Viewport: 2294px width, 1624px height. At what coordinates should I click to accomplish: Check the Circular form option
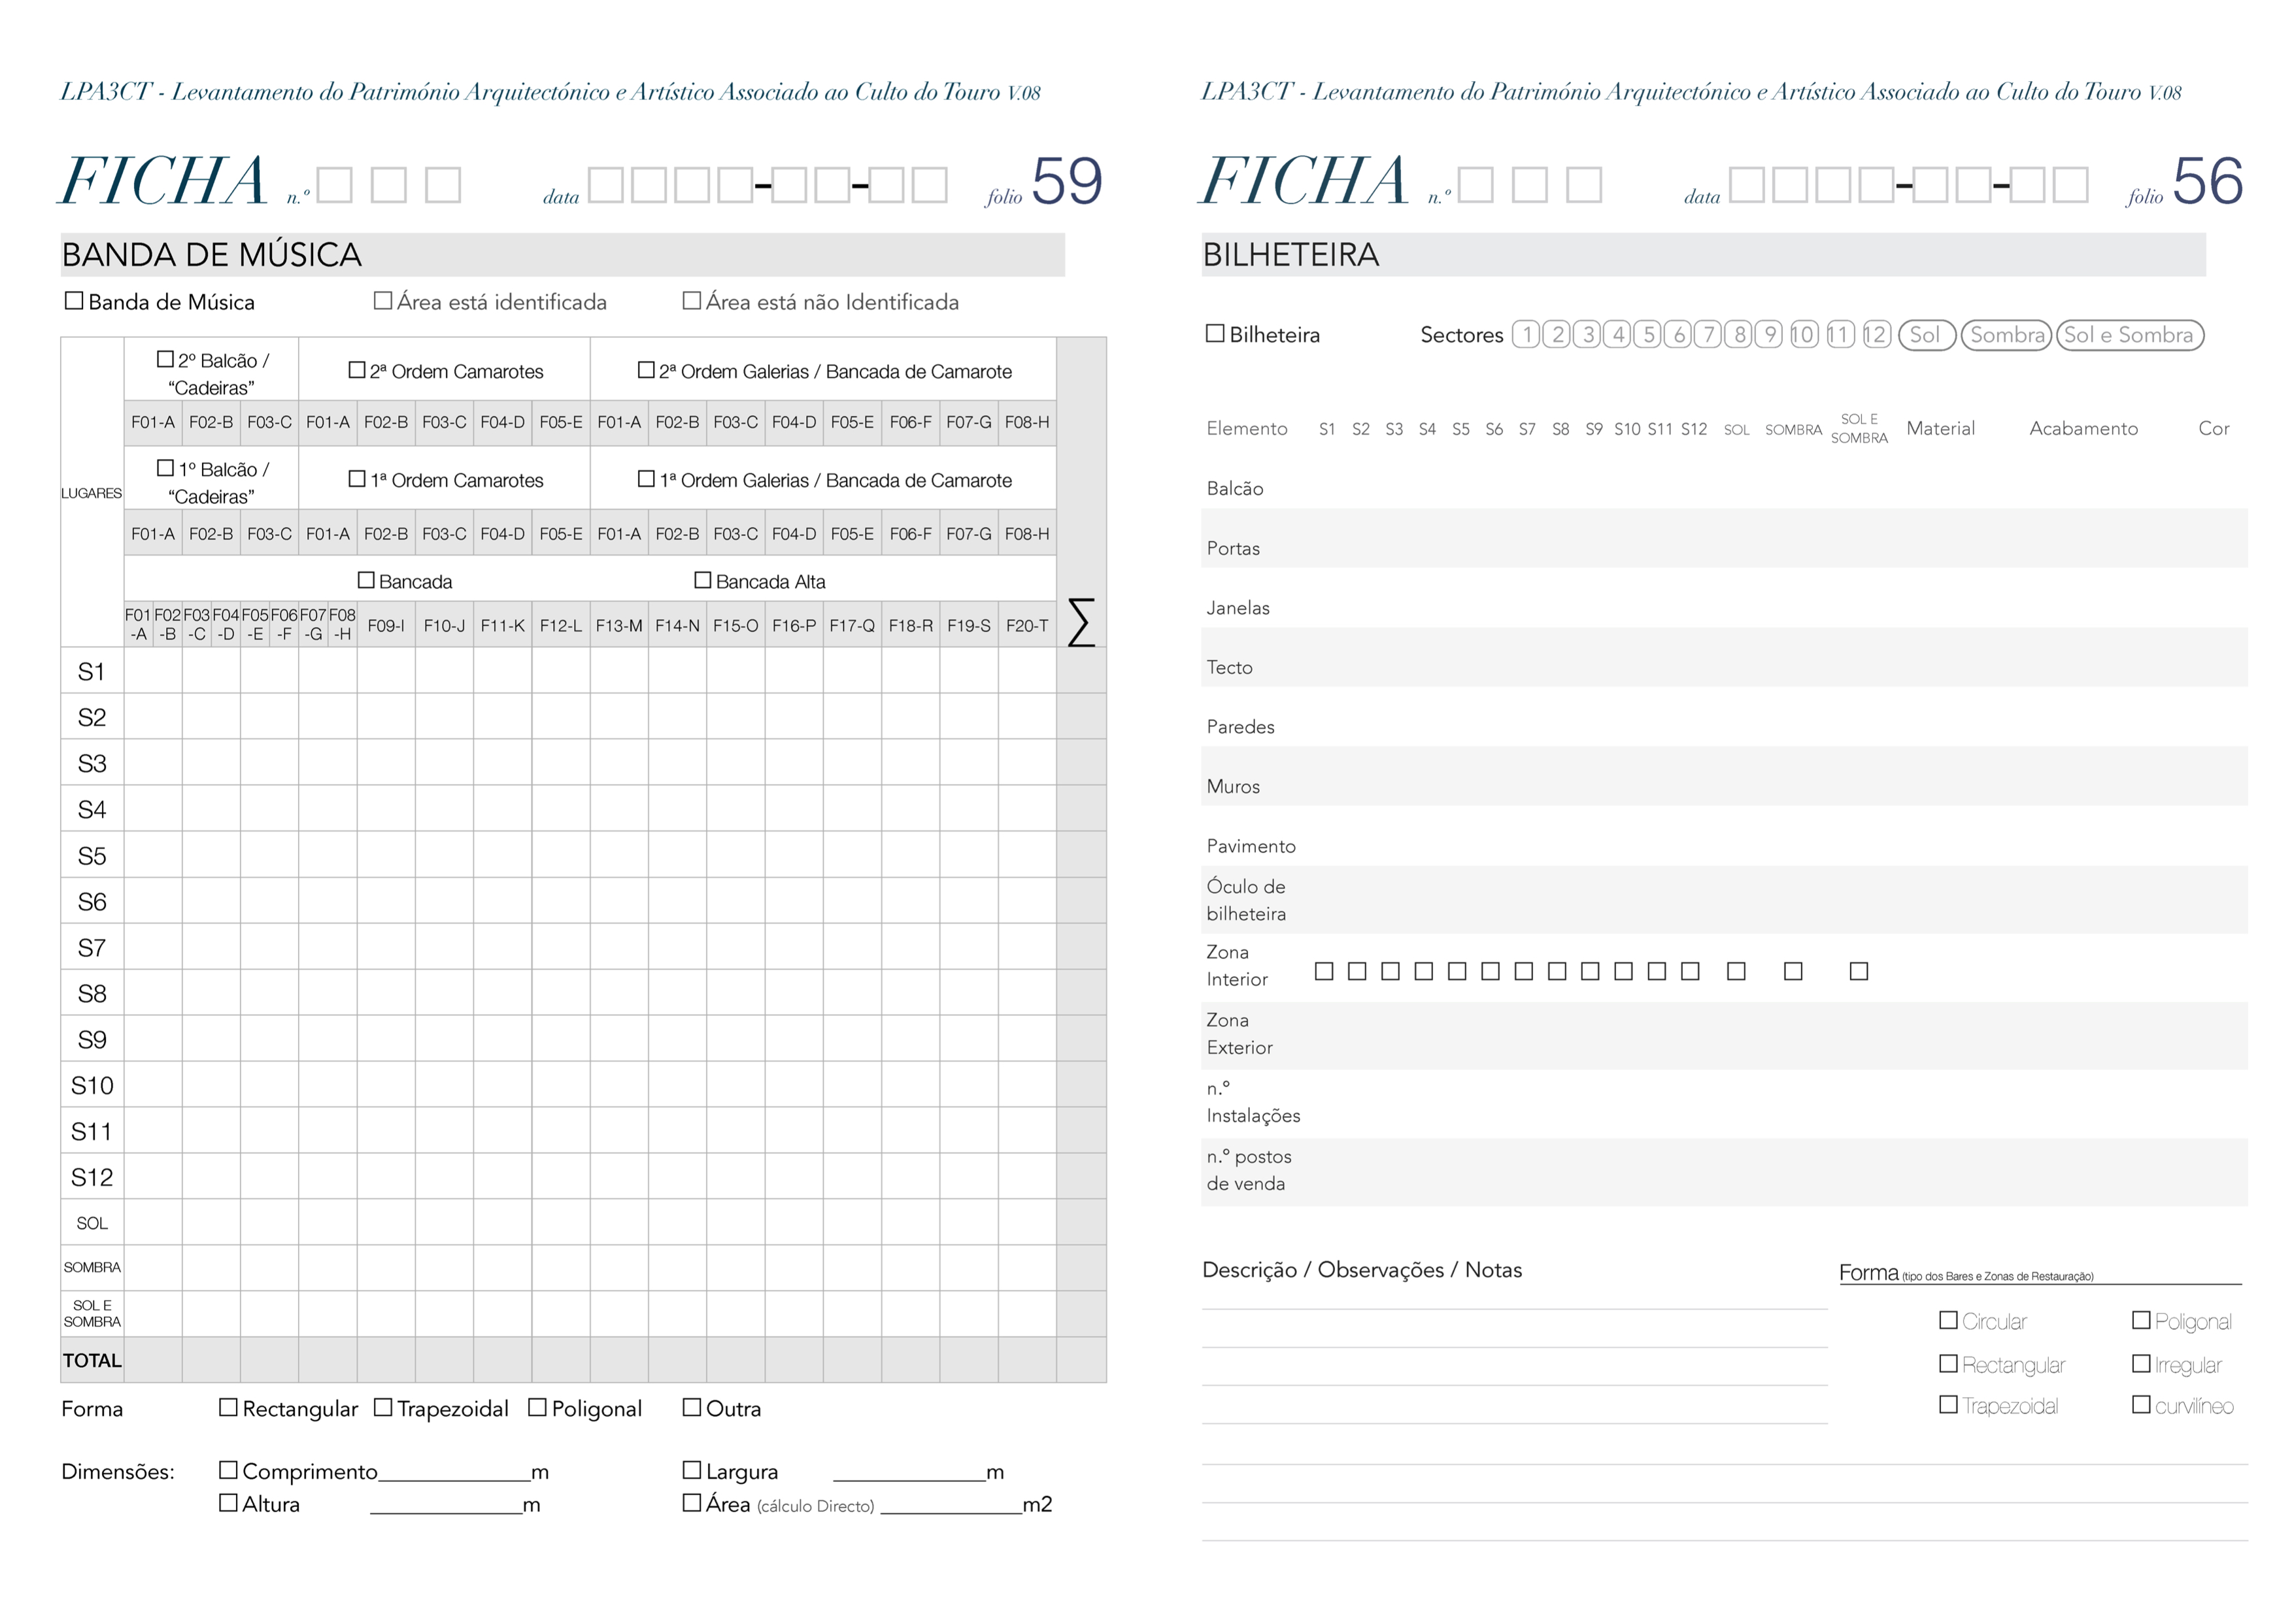pyautogui.click(x=1948, y=1319)
